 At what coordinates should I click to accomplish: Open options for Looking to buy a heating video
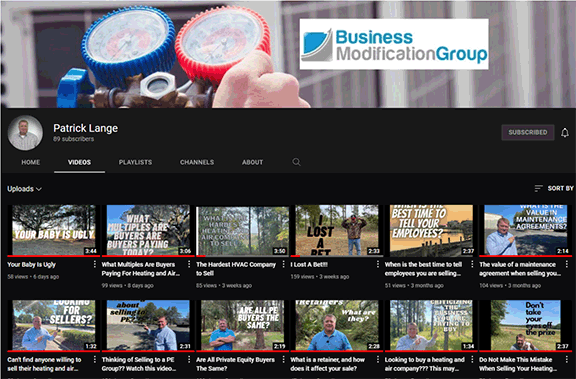(472, 359)
